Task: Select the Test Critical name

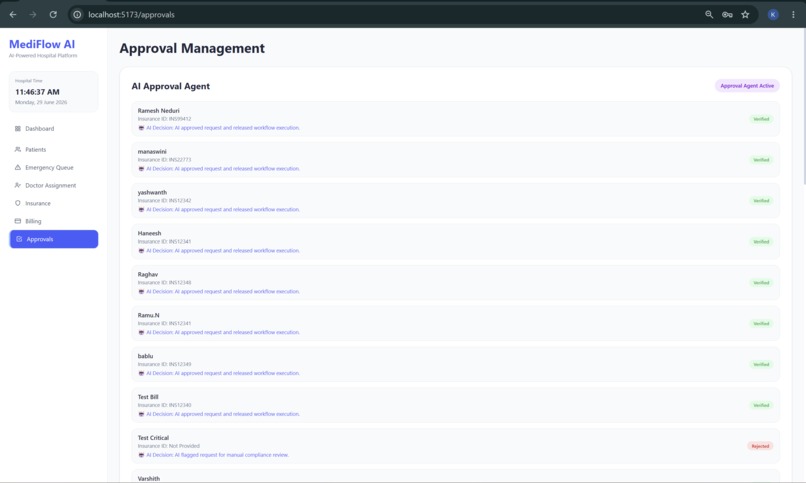Action: (x=153, y=438)
